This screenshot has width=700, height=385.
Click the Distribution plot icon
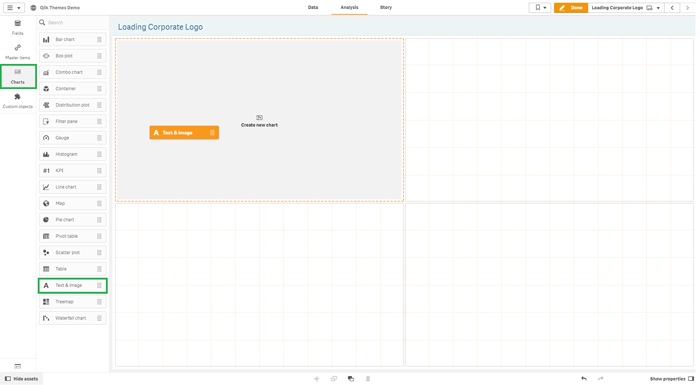(46, 105)
